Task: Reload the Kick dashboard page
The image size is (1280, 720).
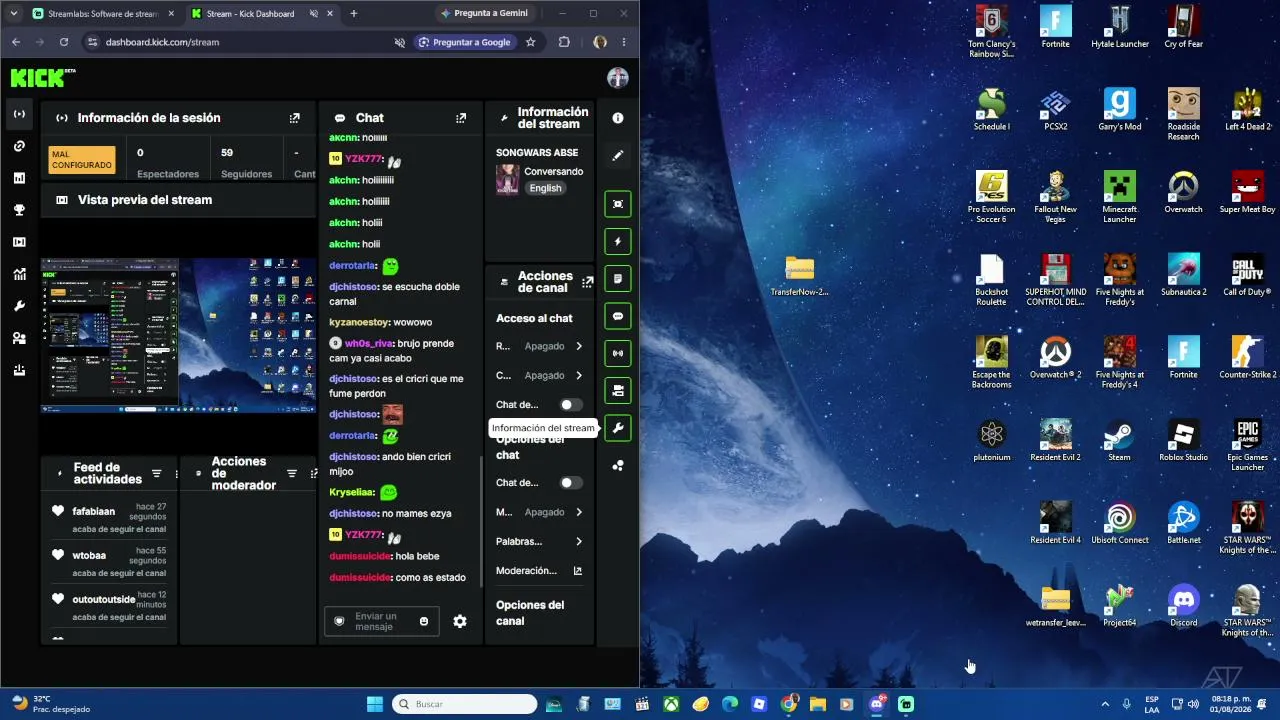Action: tap(64, 42)
